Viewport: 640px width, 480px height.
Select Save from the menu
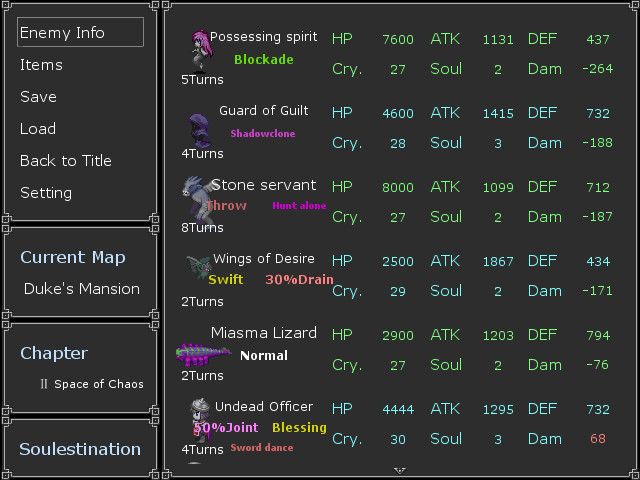click(x=38, y=97)
